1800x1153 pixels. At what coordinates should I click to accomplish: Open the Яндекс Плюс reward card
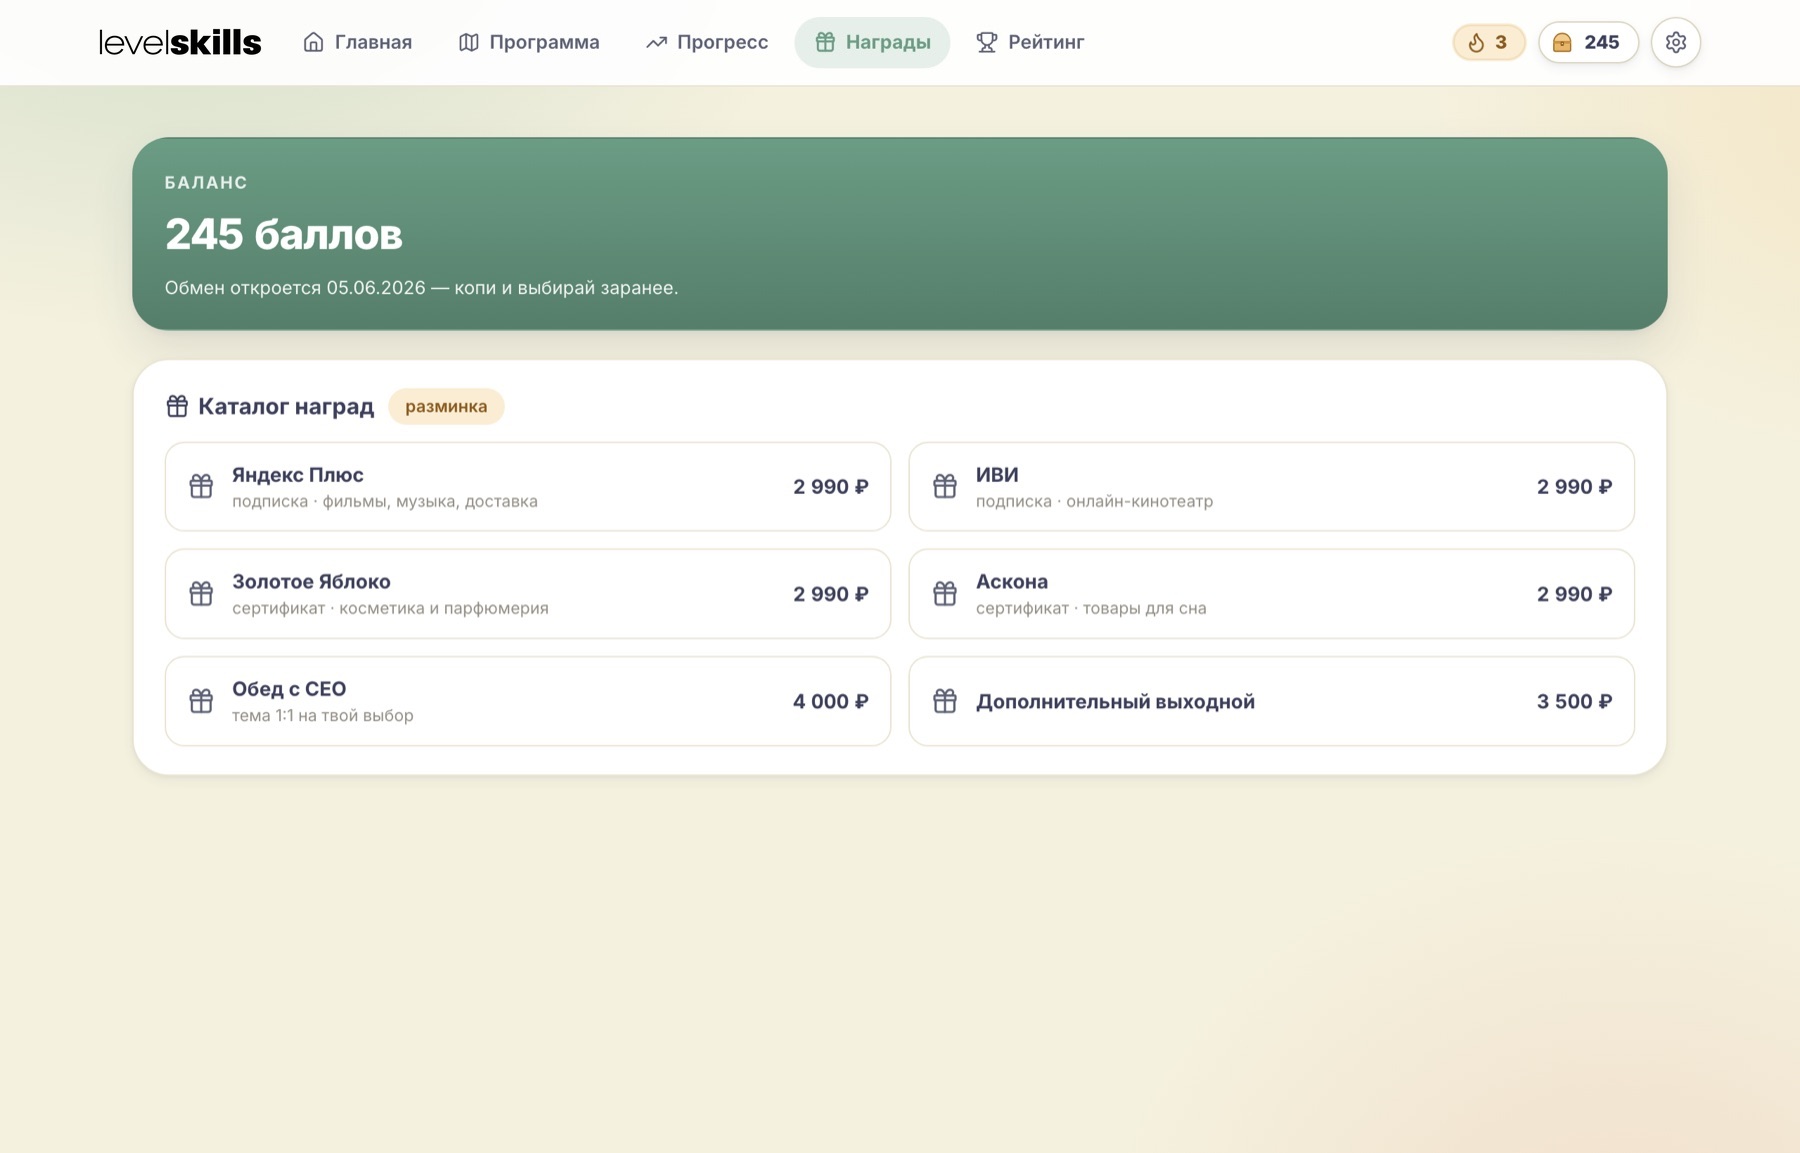pos(528,487)
